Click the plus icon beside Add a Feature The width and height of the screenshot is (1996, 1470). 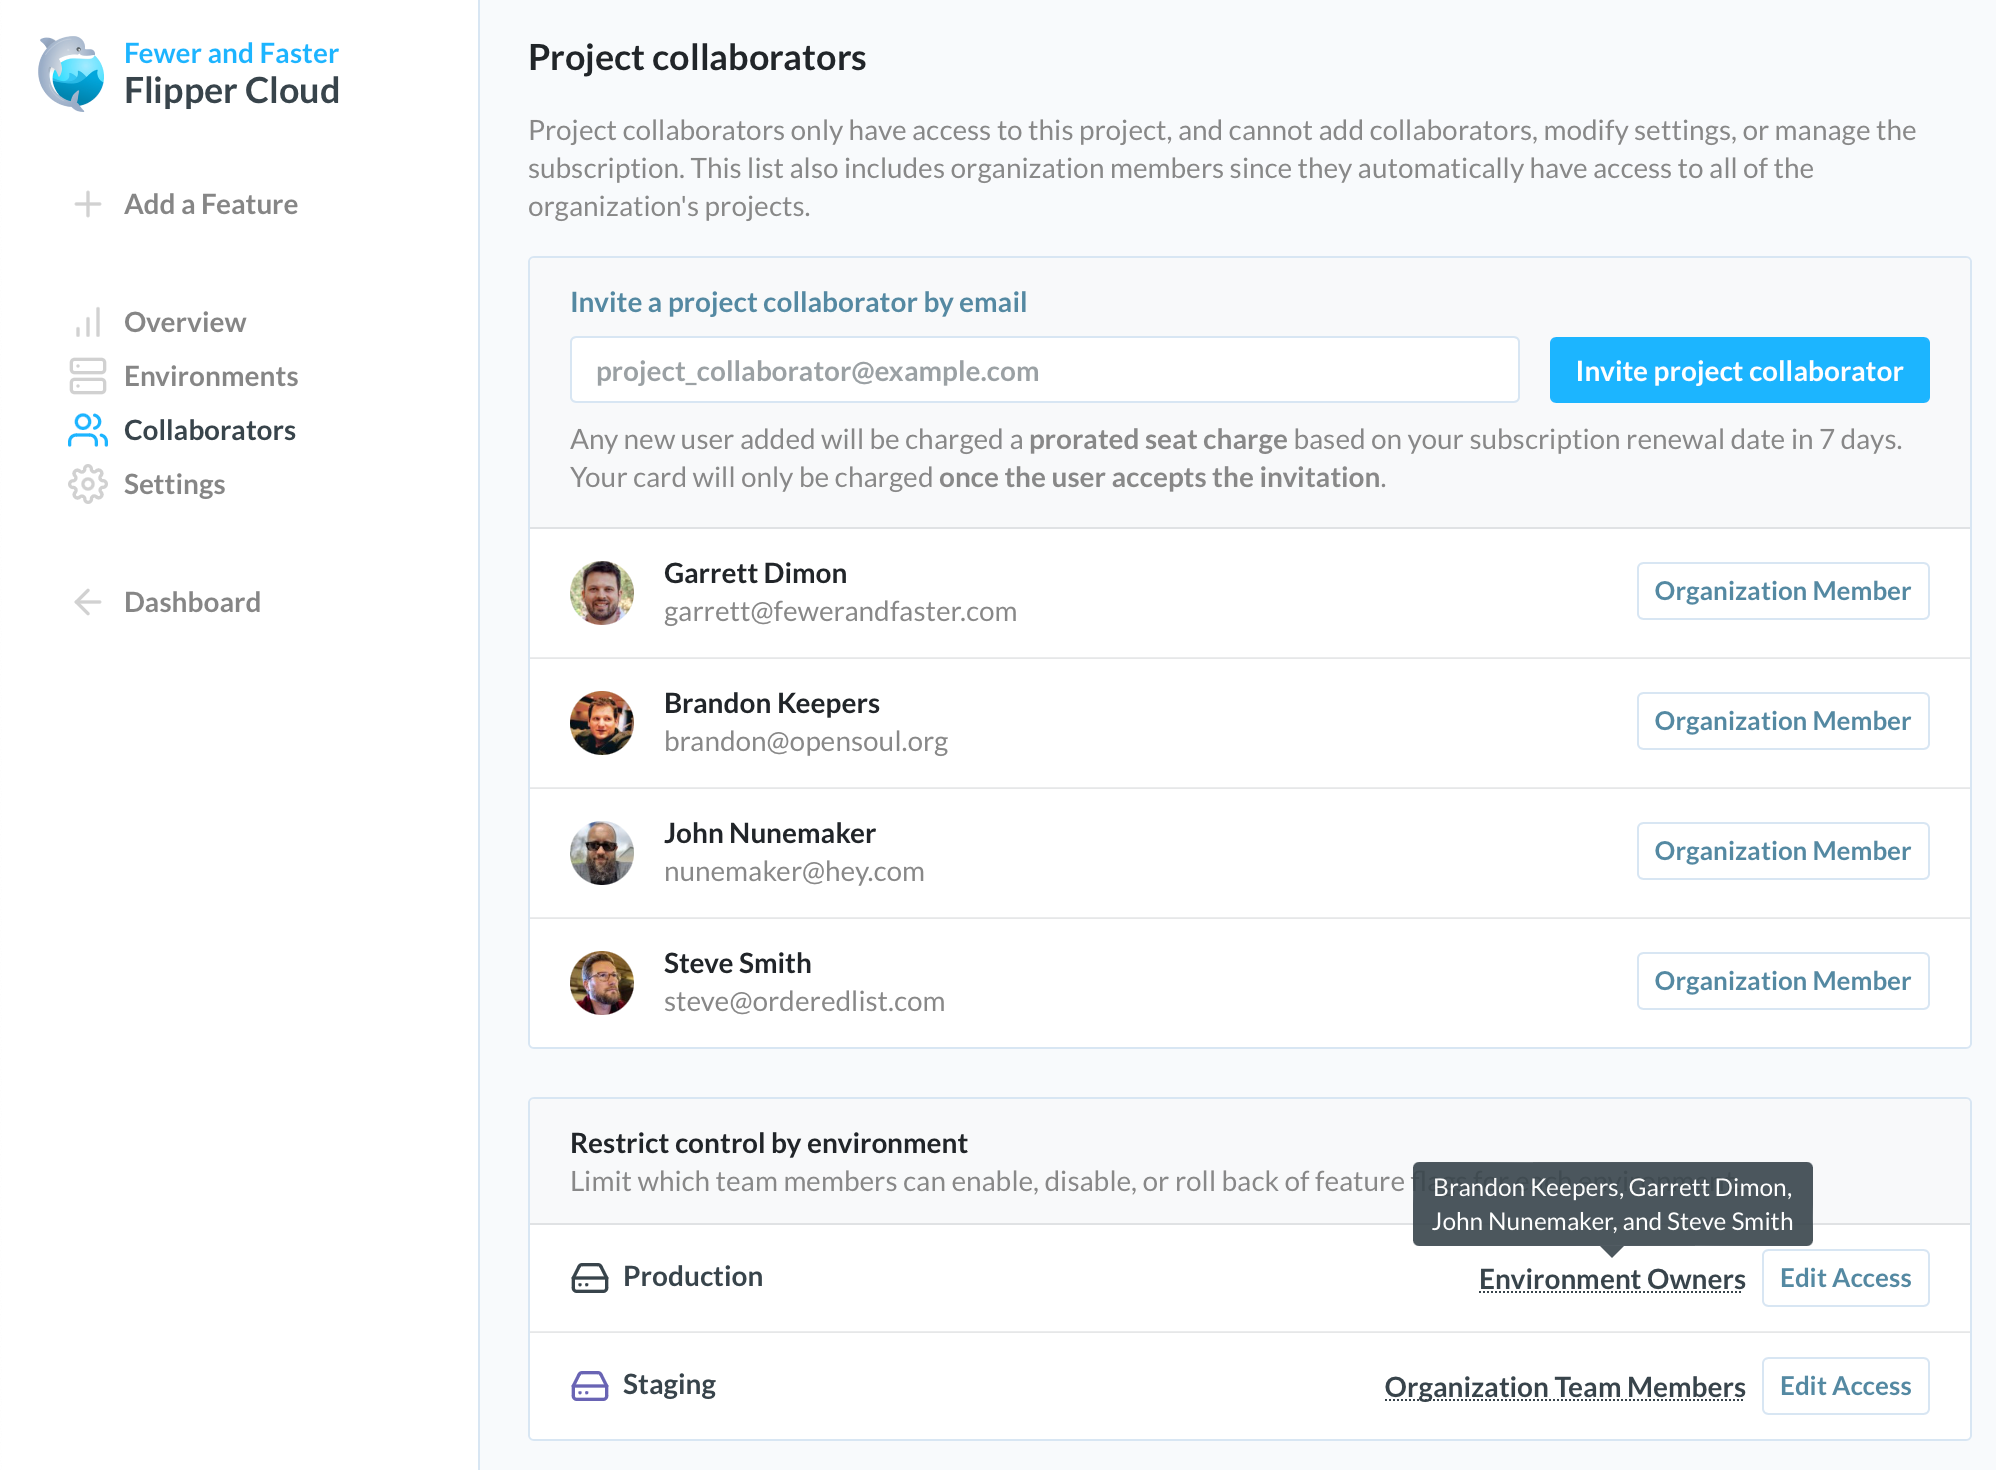(87, 204)
